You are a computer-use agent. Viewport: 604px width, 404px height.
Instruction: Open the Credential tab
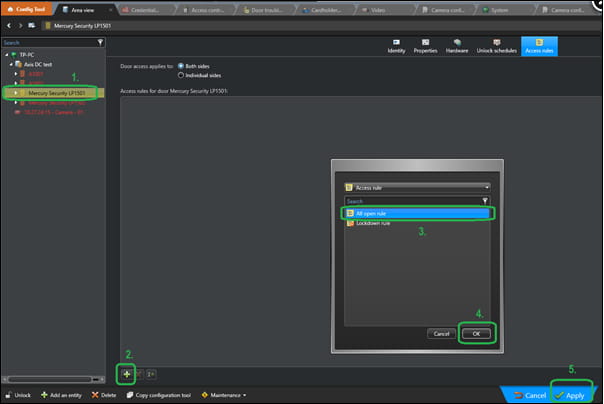144,10
